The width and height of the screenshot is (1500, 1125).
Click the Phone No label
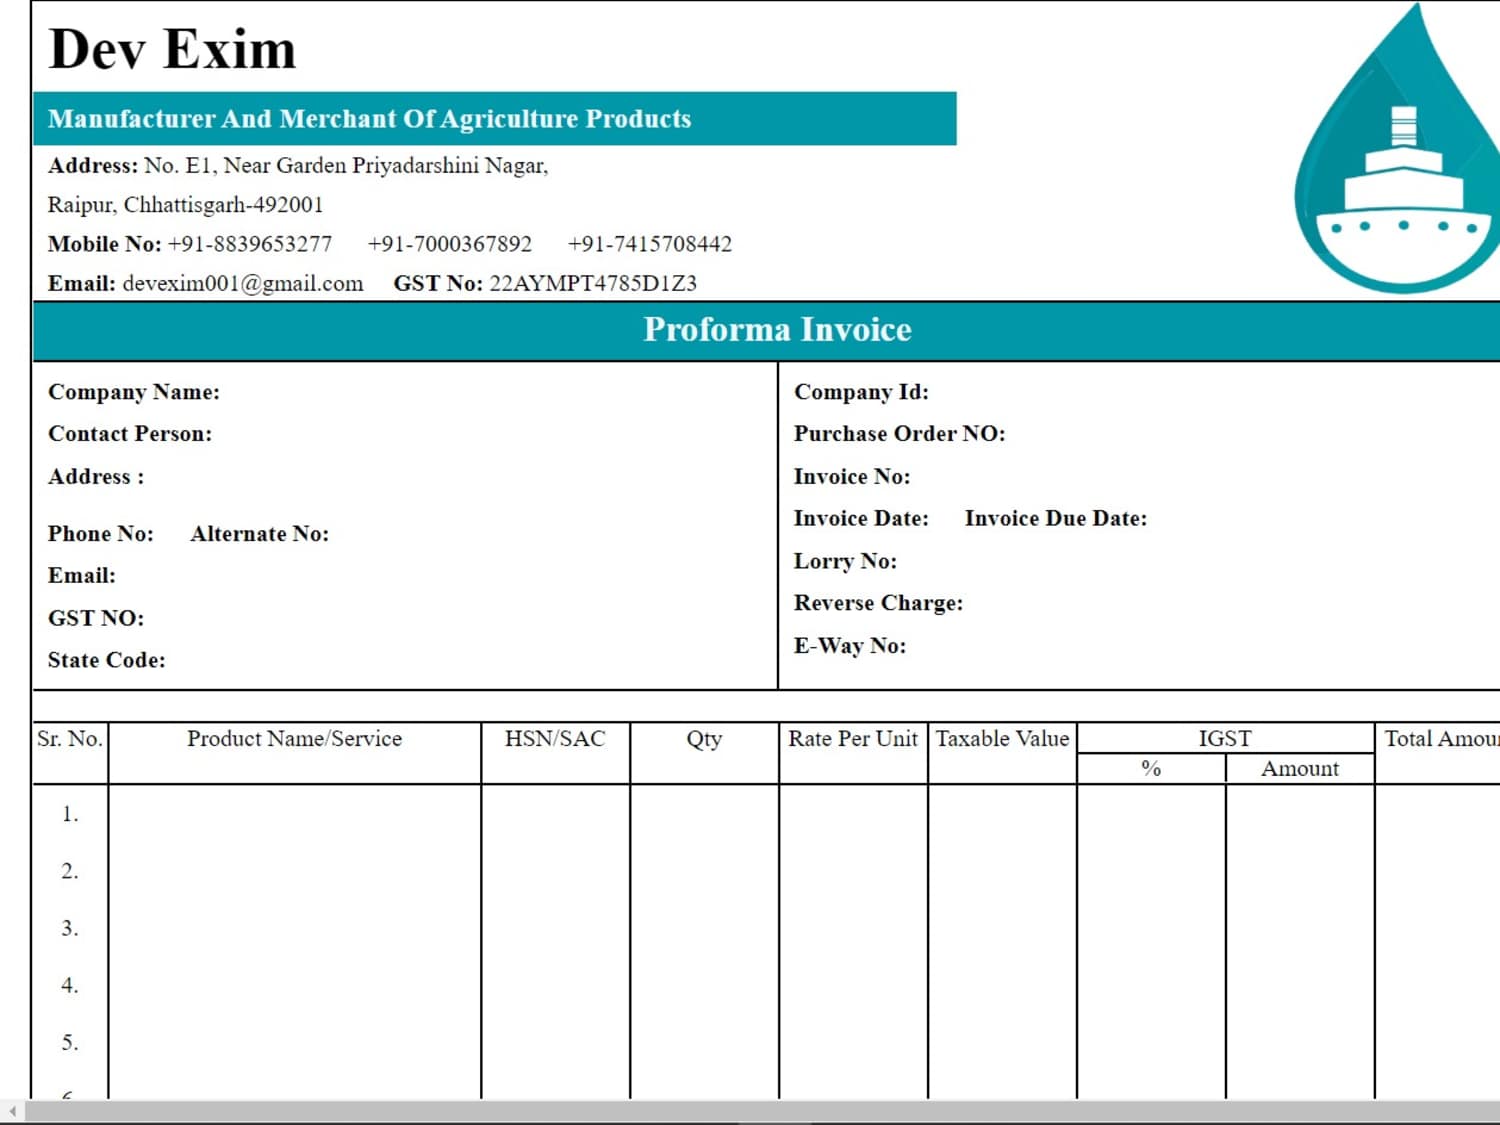[x=101, y=534]
